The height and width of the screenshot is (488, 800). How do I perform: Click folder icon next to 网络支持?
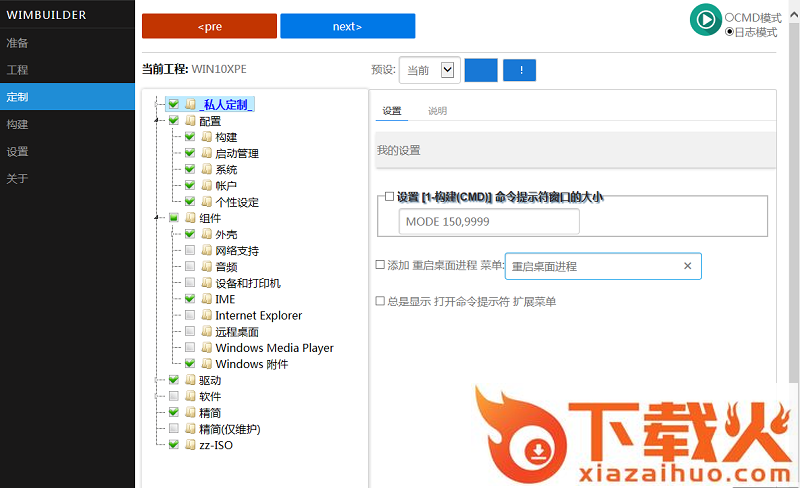point(207,250)
